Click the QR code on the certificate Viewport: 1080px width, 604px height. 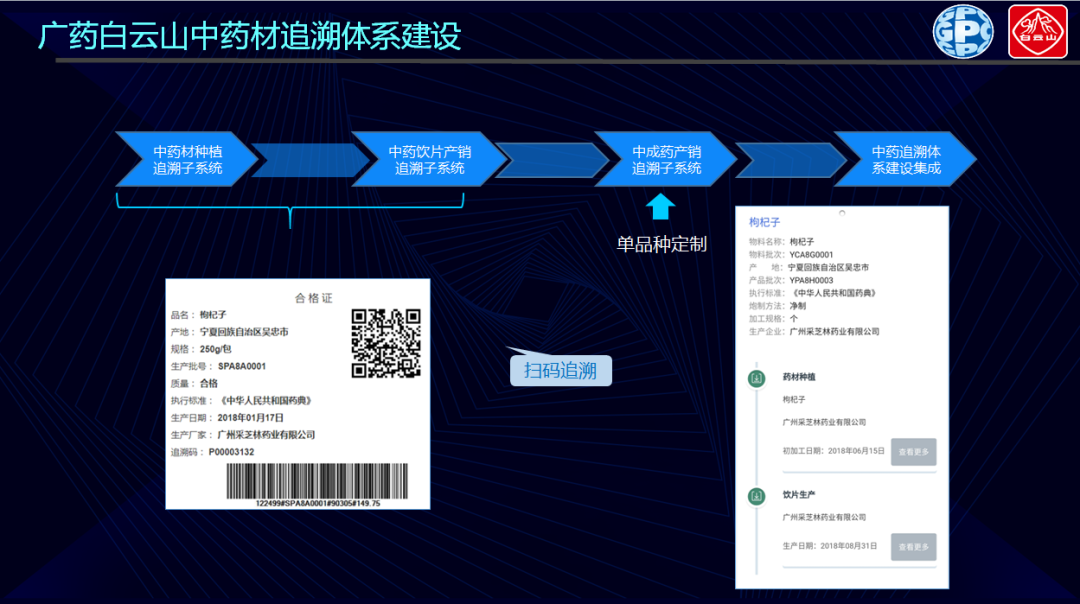386,343
